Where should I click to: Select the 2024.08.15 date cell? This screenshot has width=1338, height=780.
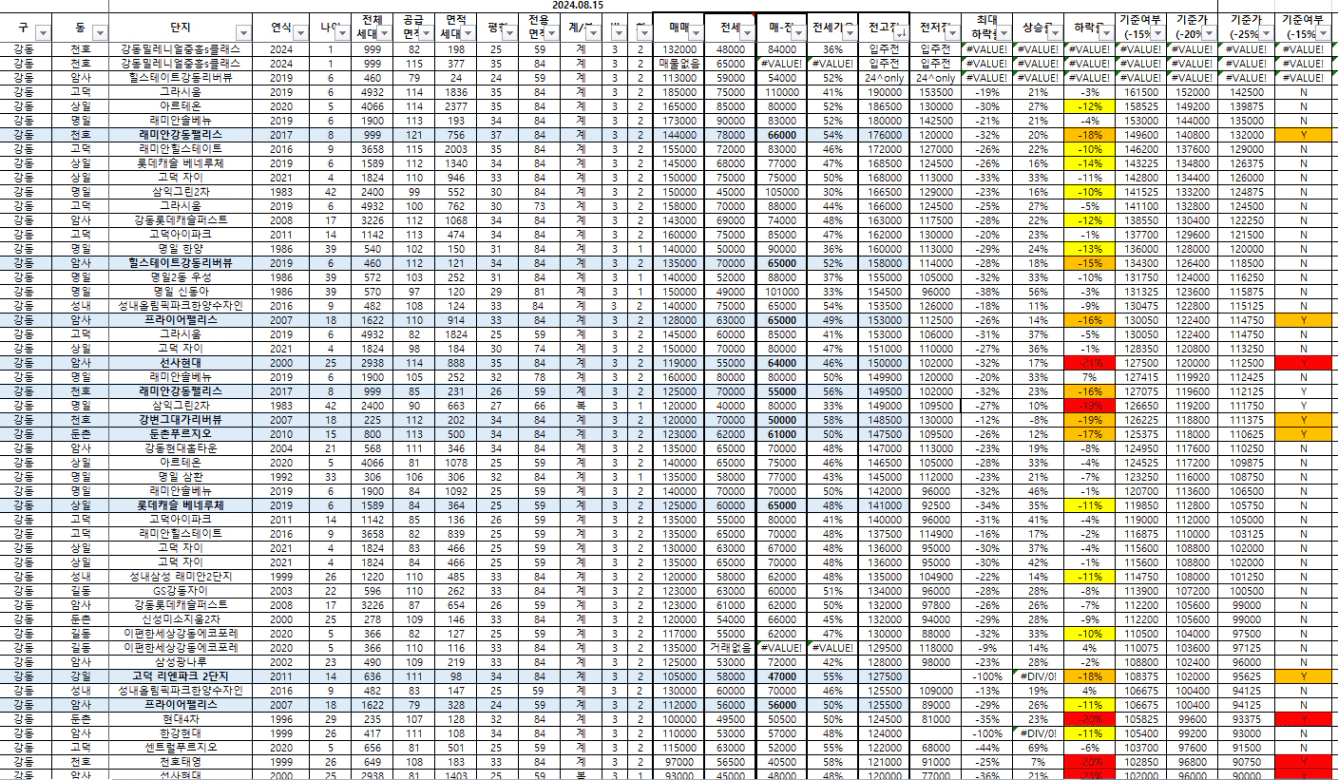[x=576, y=6]
